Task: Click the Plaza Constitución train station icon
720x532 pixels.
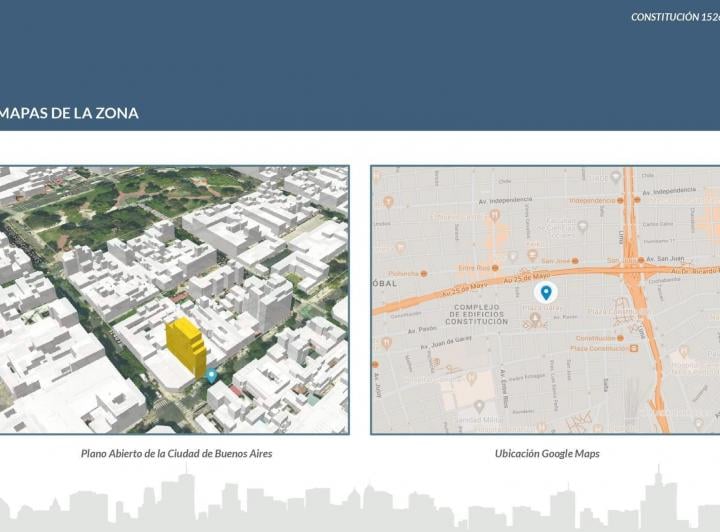Action: pyautogui.click(x=634, y=348)
